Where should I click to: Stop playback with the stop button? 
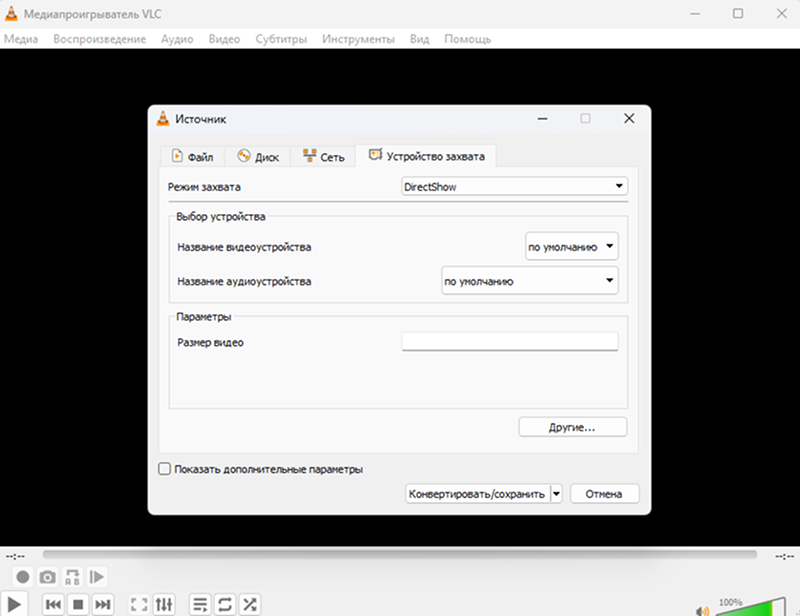pos(78,605)
